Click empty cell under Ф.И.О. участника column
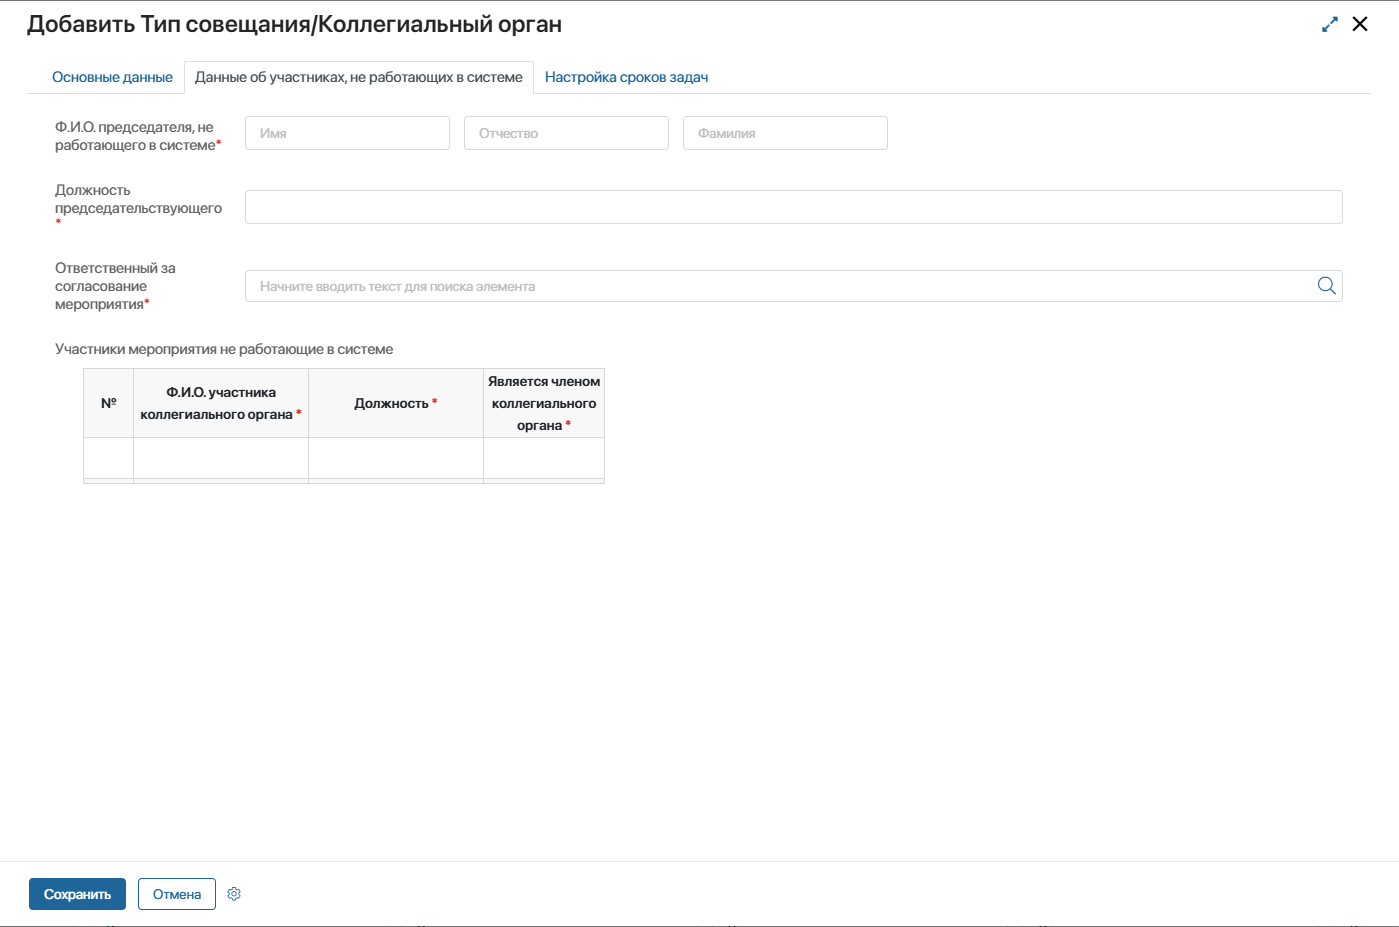1399x927 pixels. 221,458
